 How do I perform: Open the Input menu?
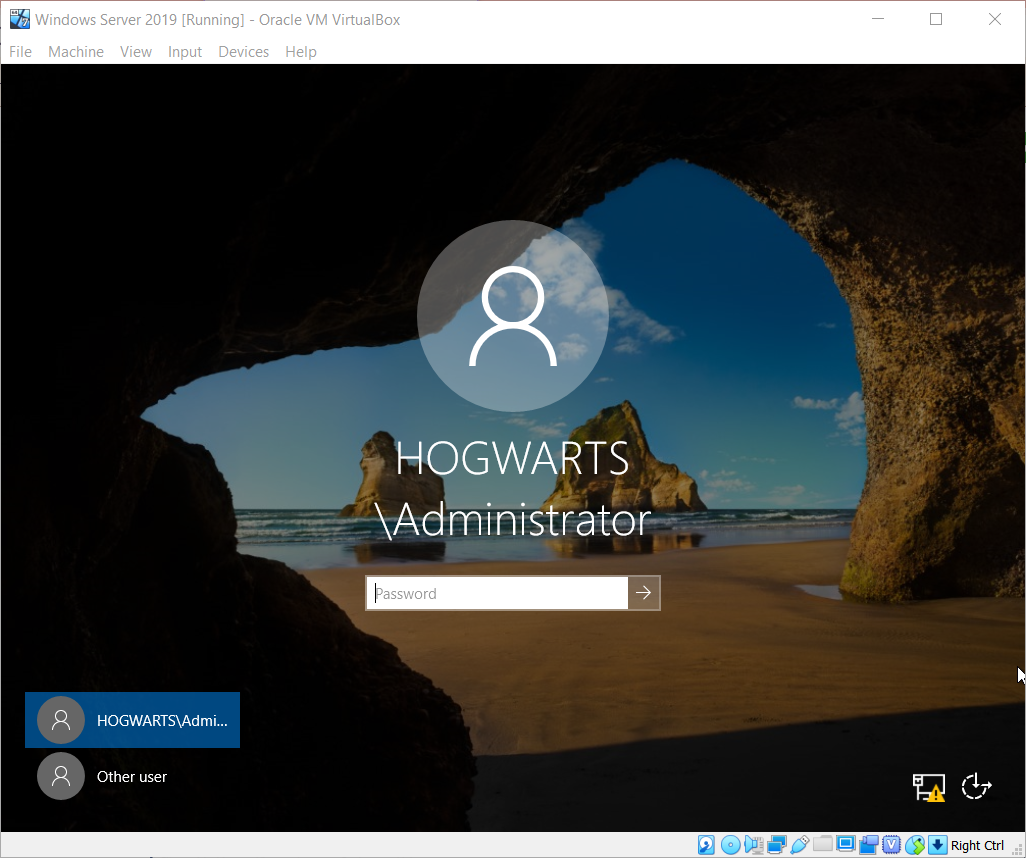pos(185,52)
